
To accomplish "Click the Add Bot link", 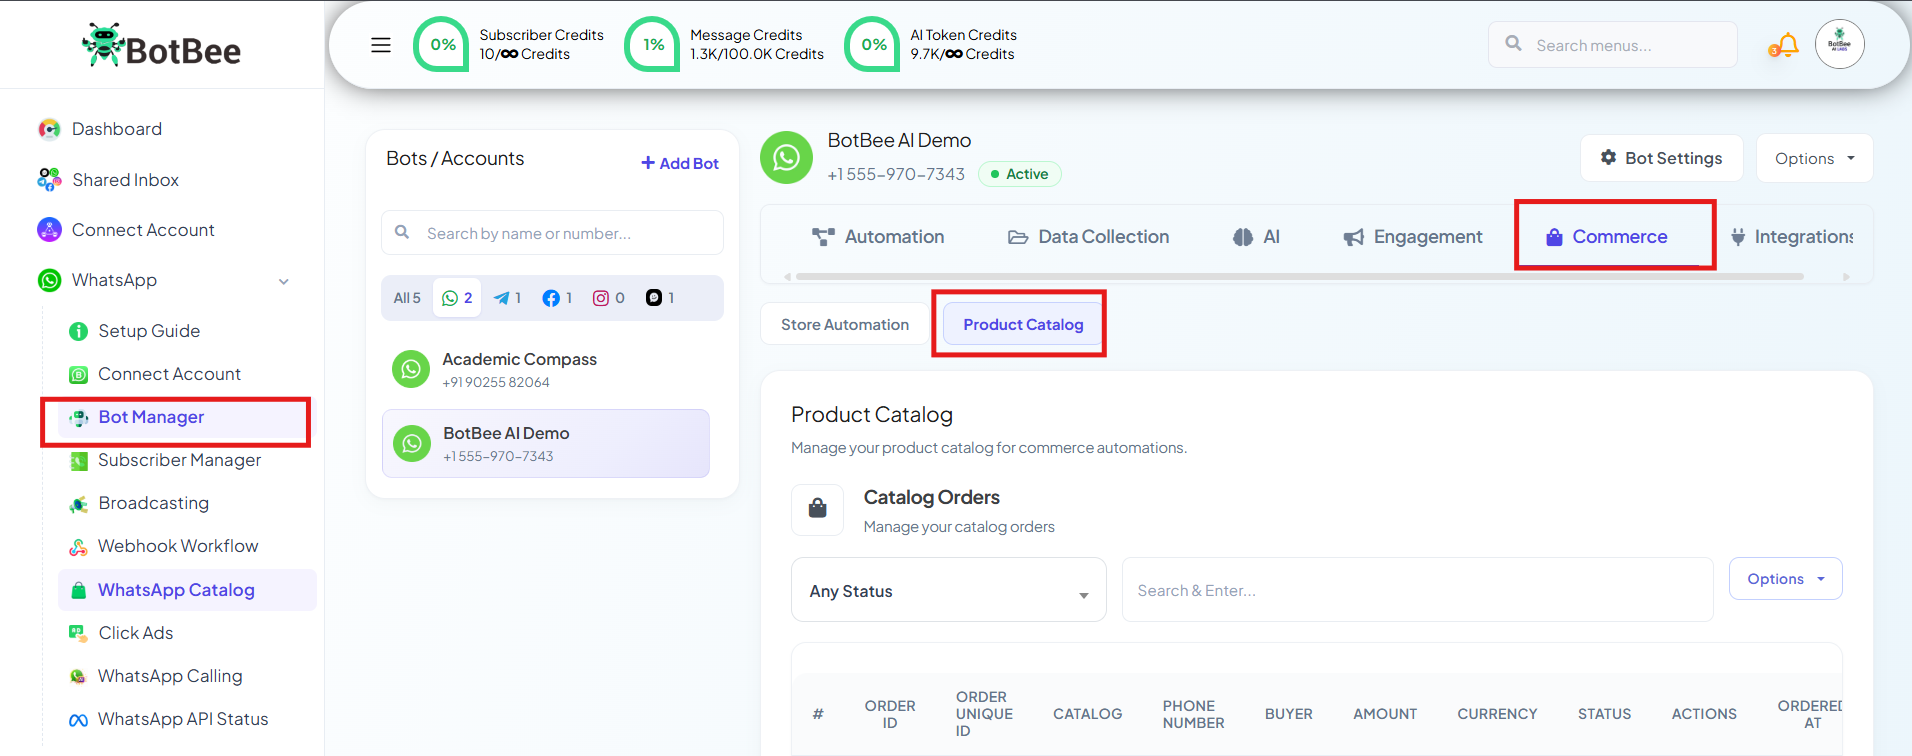I will [x=680, y=163].
